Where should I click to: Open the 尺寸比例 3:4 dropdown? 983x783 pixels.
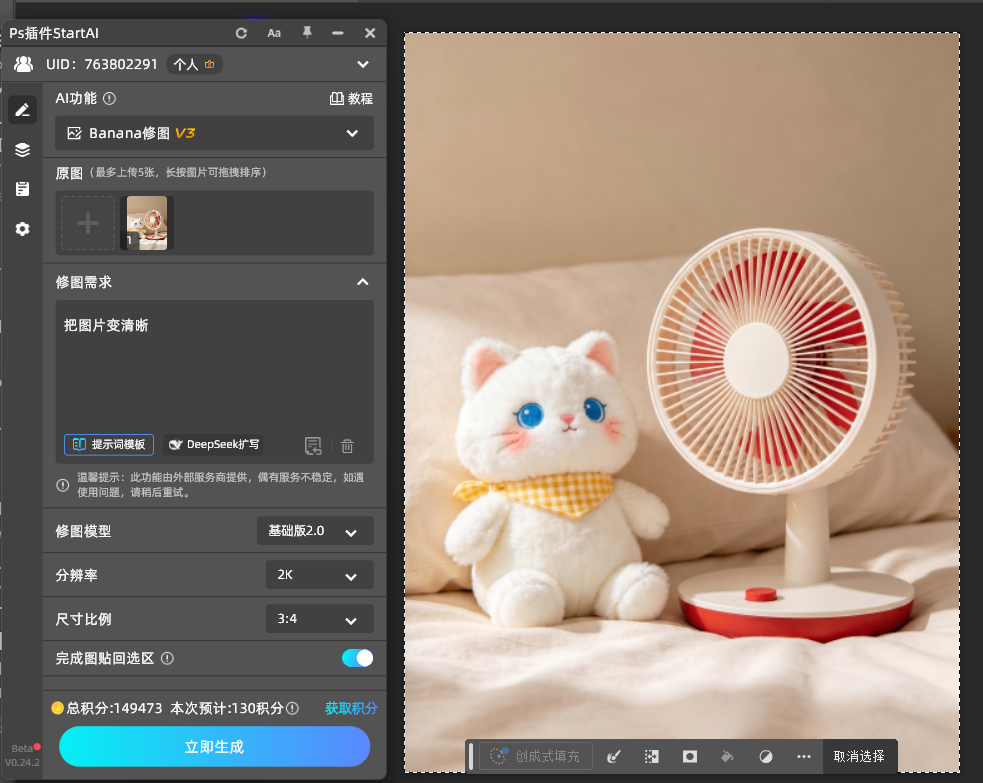tap(320, 619)
